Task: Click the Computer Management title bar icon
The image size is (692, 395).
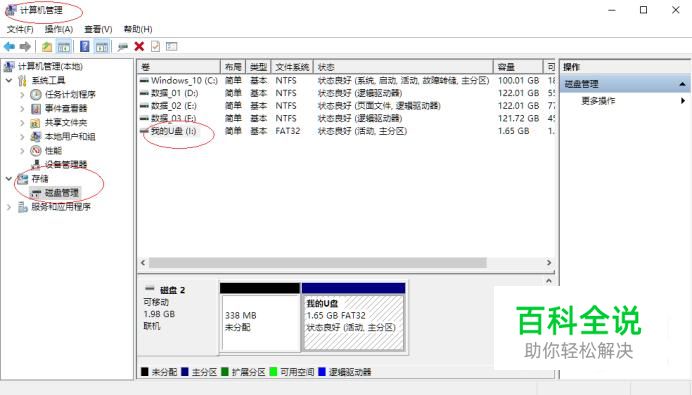Action: tap(11, 10)
